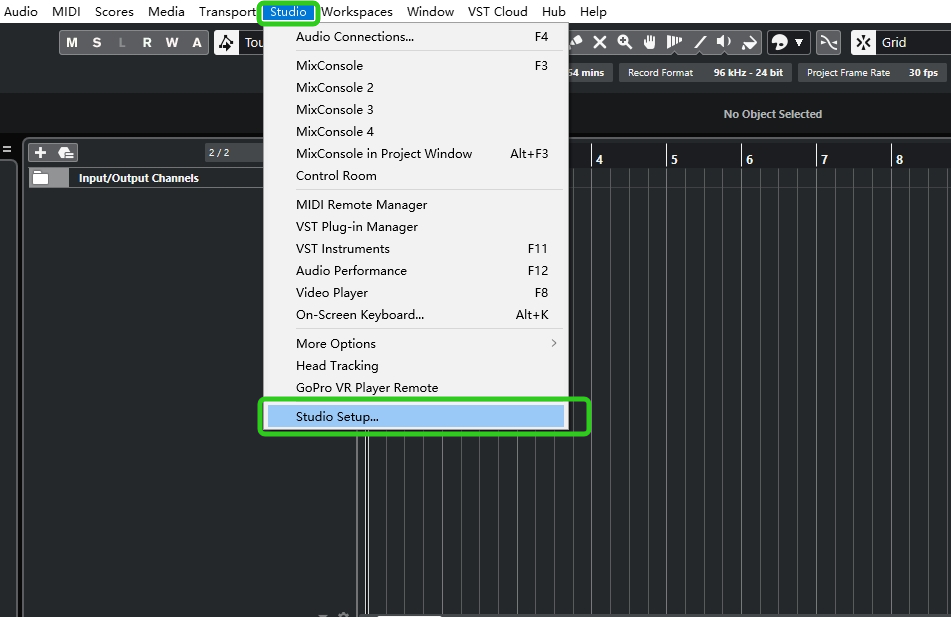Click bar 5 on the ruler
The height and width of the screenshot is (617, 951).
coord(674,160)
